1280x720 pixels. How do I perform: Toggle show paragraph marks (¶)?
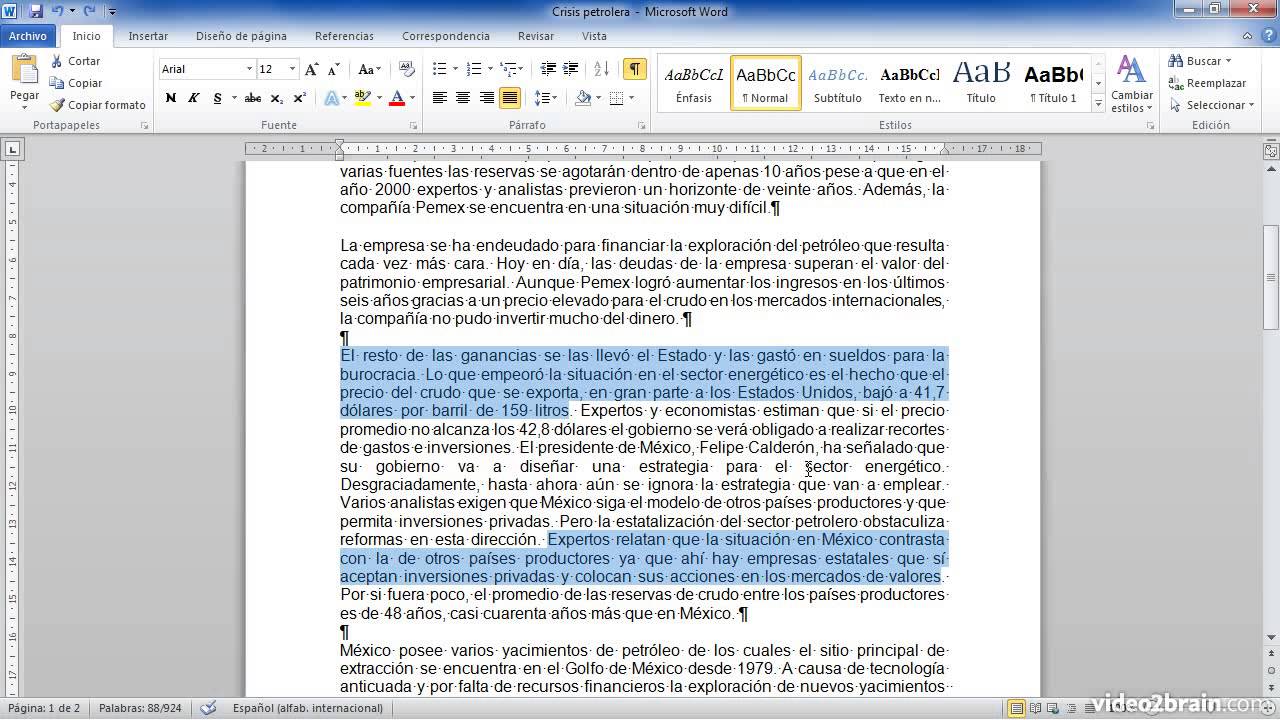pyautogui.click(x=634, y=69)
